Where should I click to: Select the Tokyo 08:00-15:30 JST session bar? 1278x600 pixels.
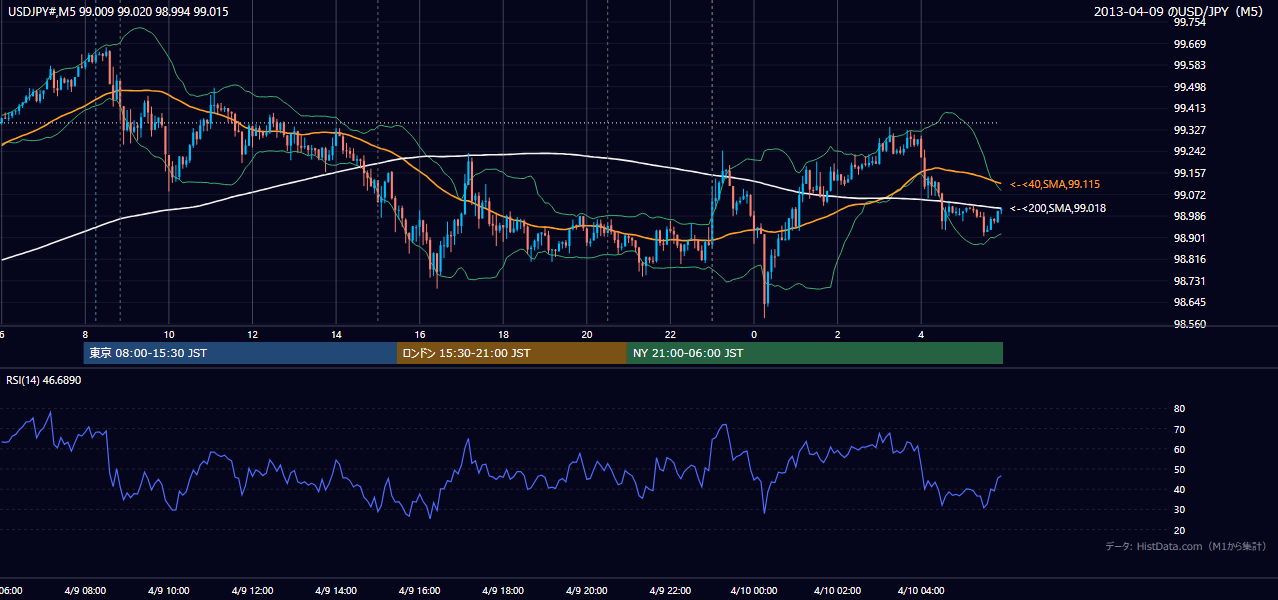tap(241, 354)
